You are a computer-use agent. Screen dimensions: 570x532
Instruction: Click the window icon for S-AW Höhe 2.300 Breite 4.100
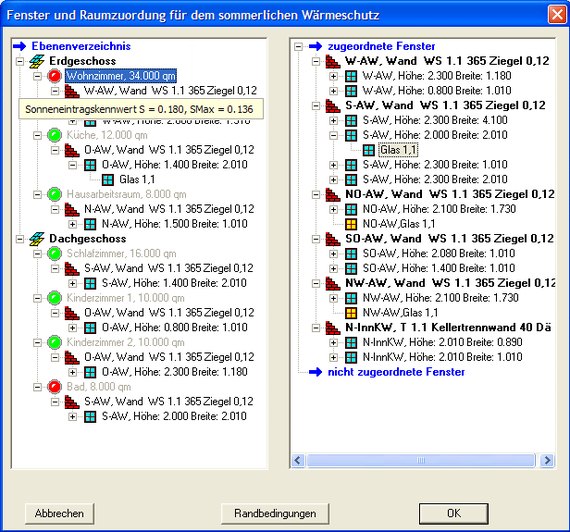(351, 120)
